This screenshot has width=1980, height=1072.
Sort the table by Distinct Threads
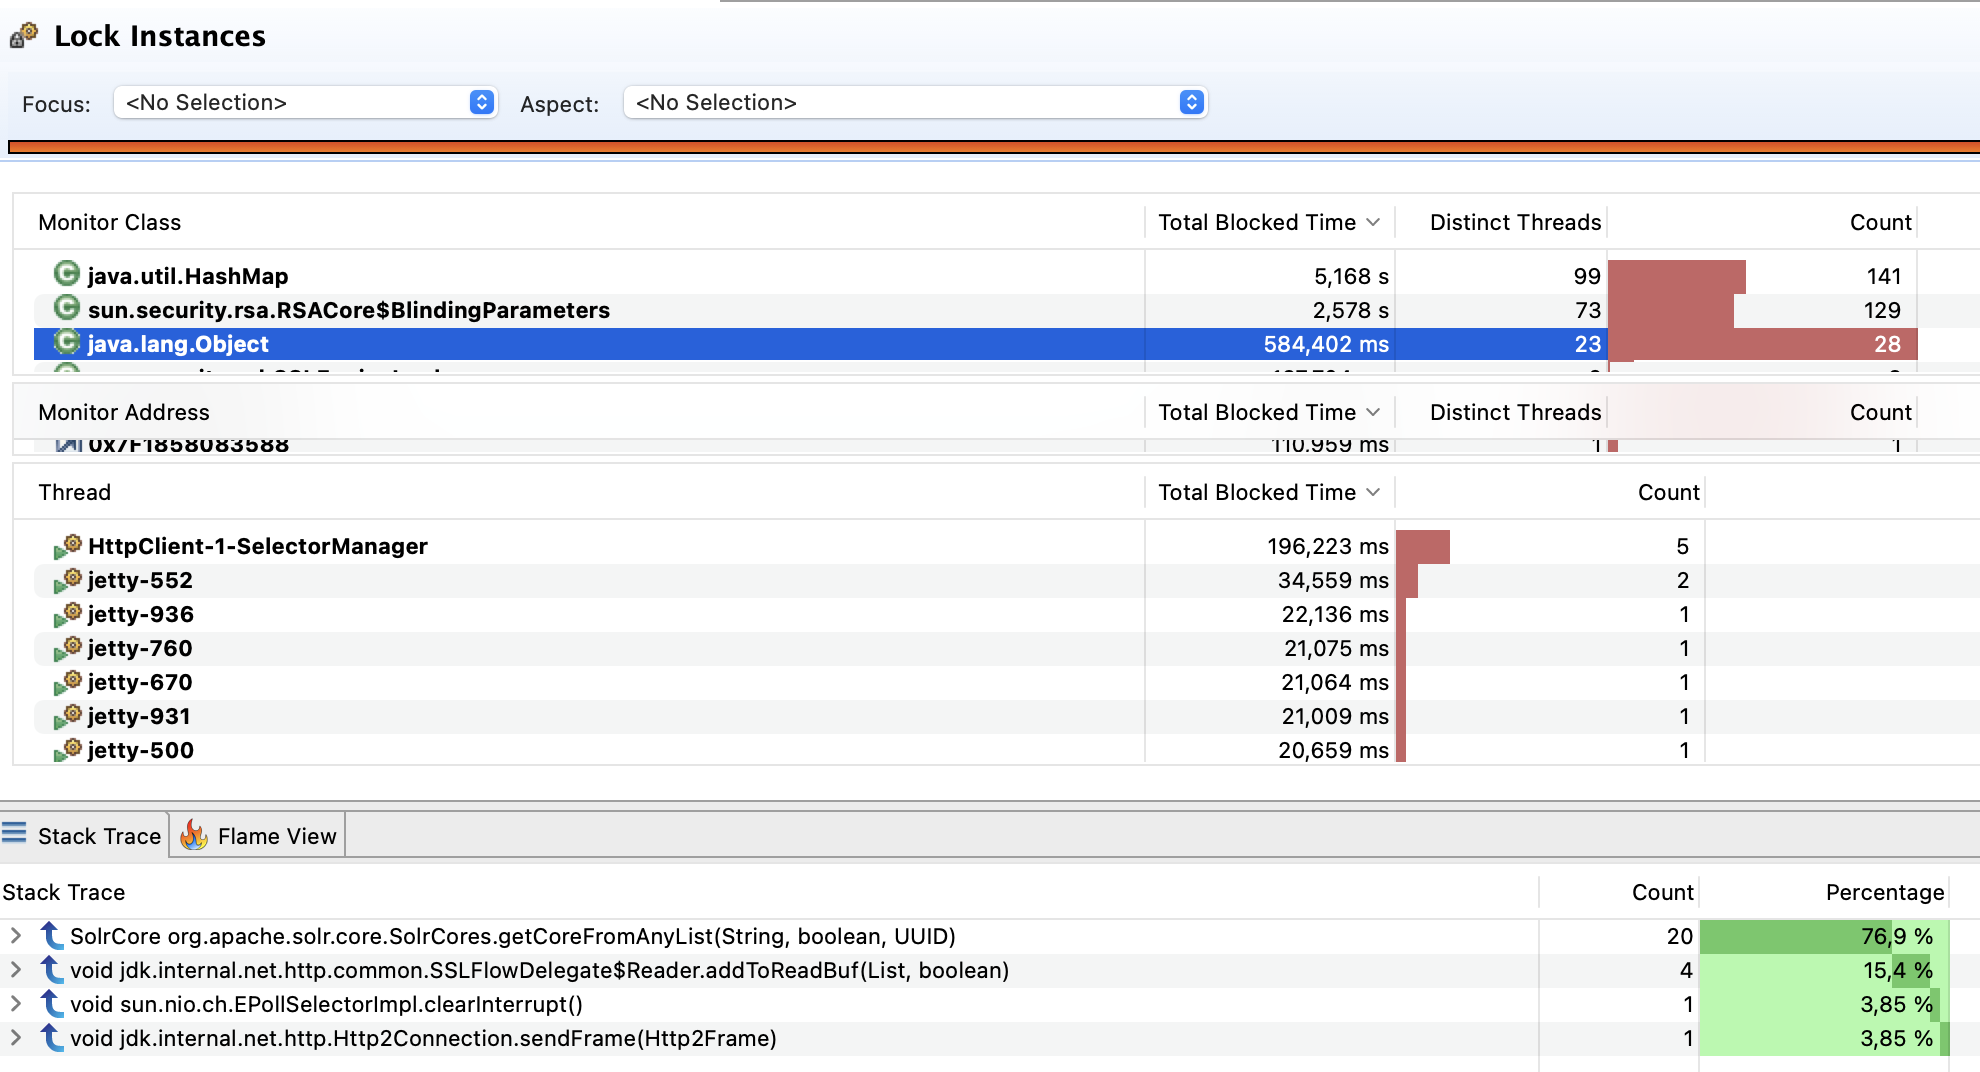(1515, 222)
